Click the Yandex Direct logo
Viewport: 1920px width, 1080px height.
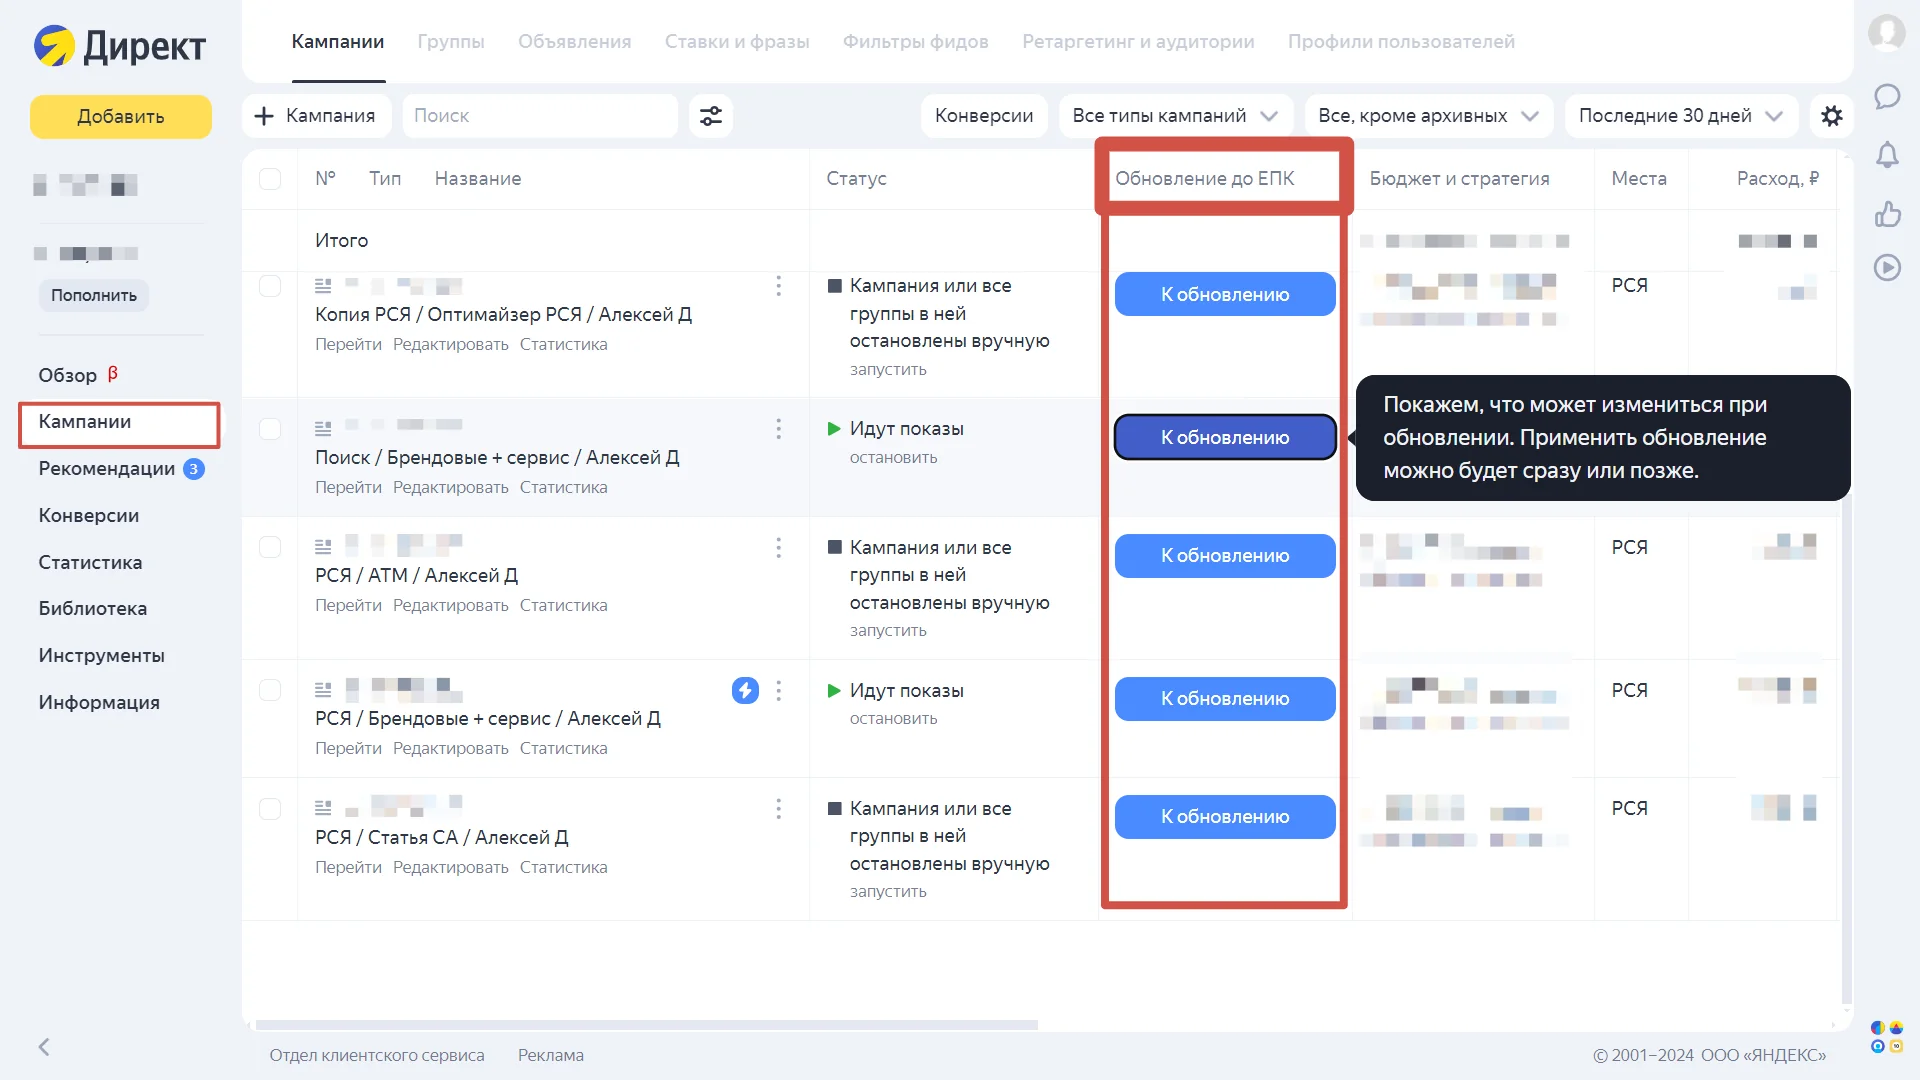click(119, 45)
